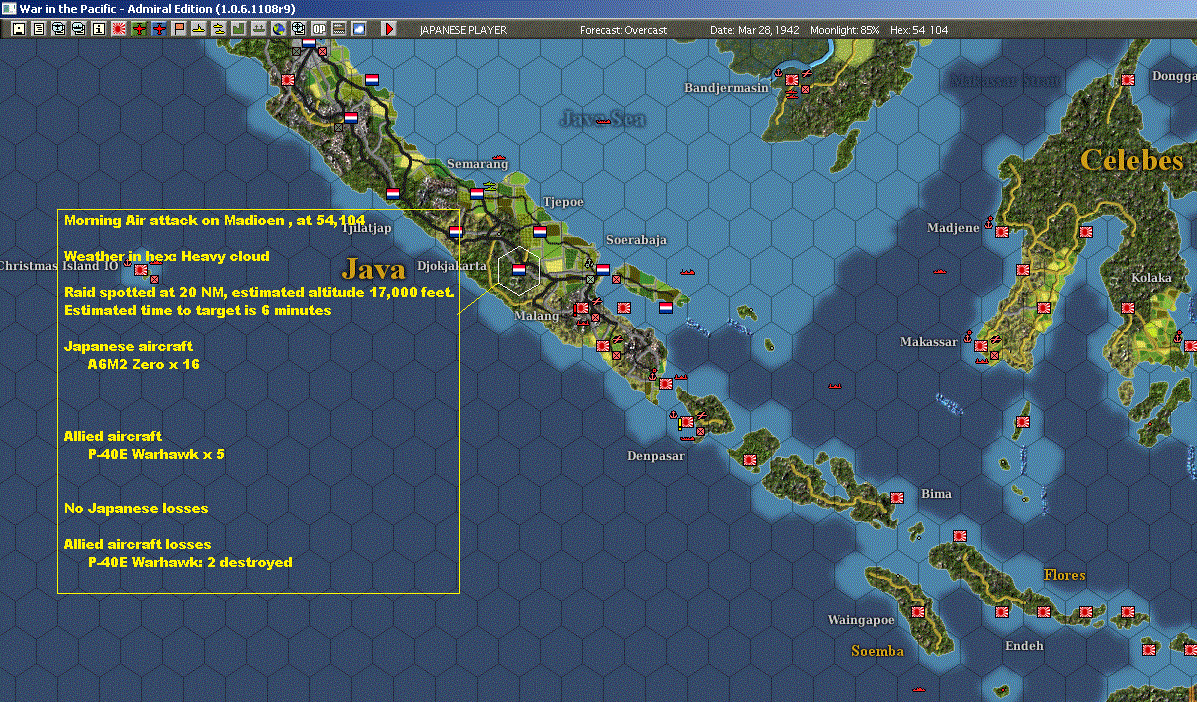This screenshot has height=702, width=1197.
Task: Click the Java island label
Action: (373, 269)
